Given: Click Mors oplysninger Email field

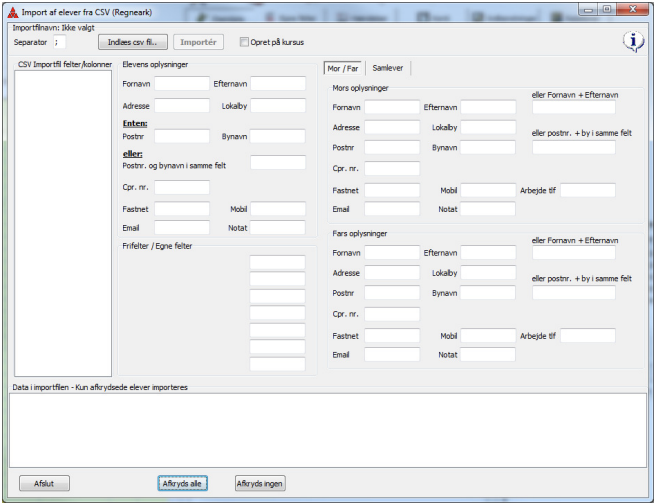Looking at the screenshot, I should coord(392,209).
